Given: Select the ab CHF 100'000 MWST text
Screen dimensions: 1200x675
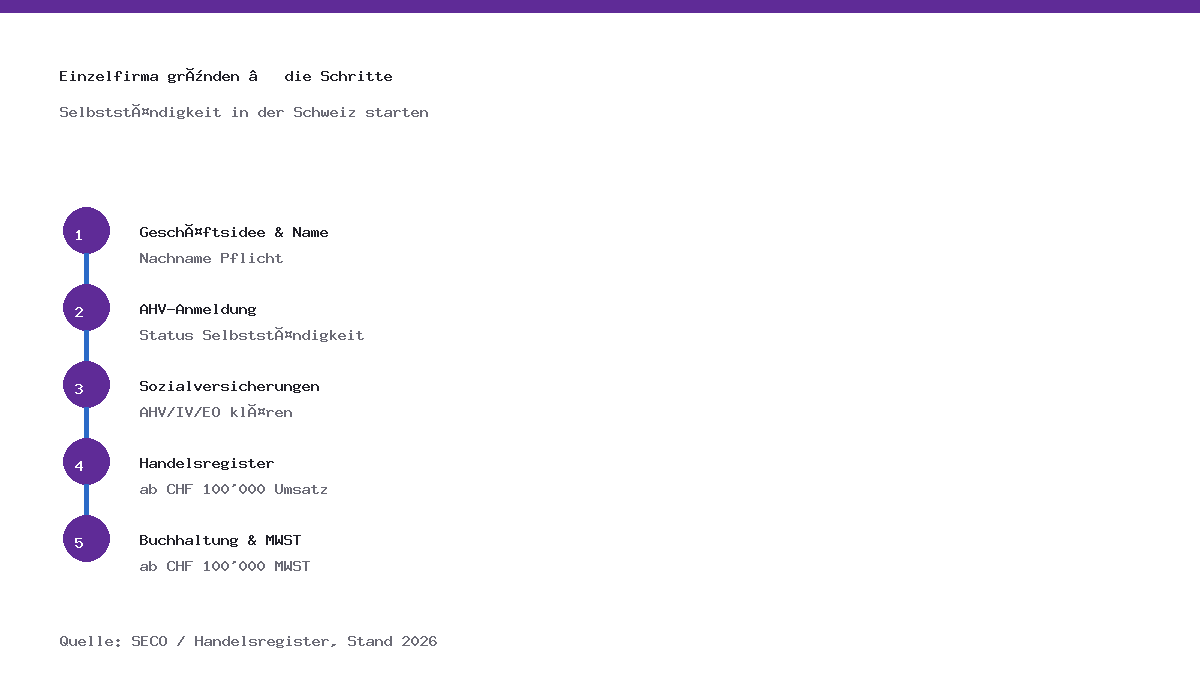Looking at the screenshot, I should [225, 566].
